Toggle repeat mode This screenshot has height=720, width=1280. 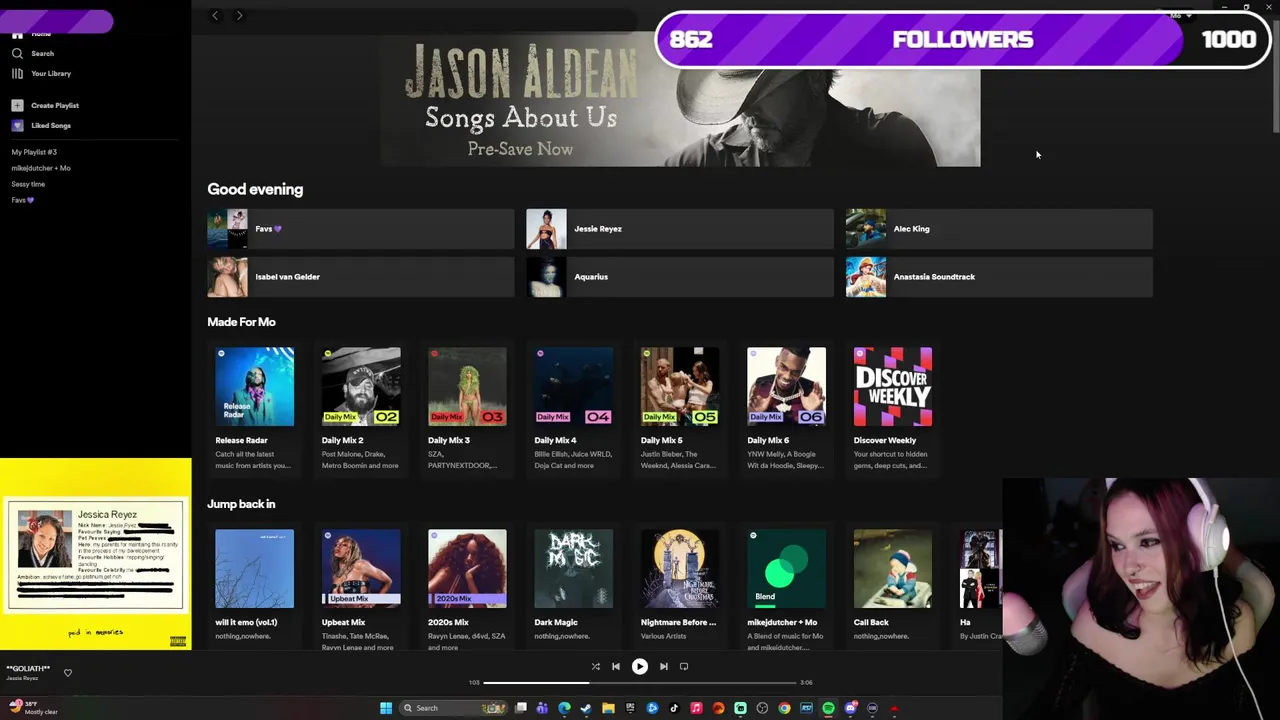pos(684,666)
